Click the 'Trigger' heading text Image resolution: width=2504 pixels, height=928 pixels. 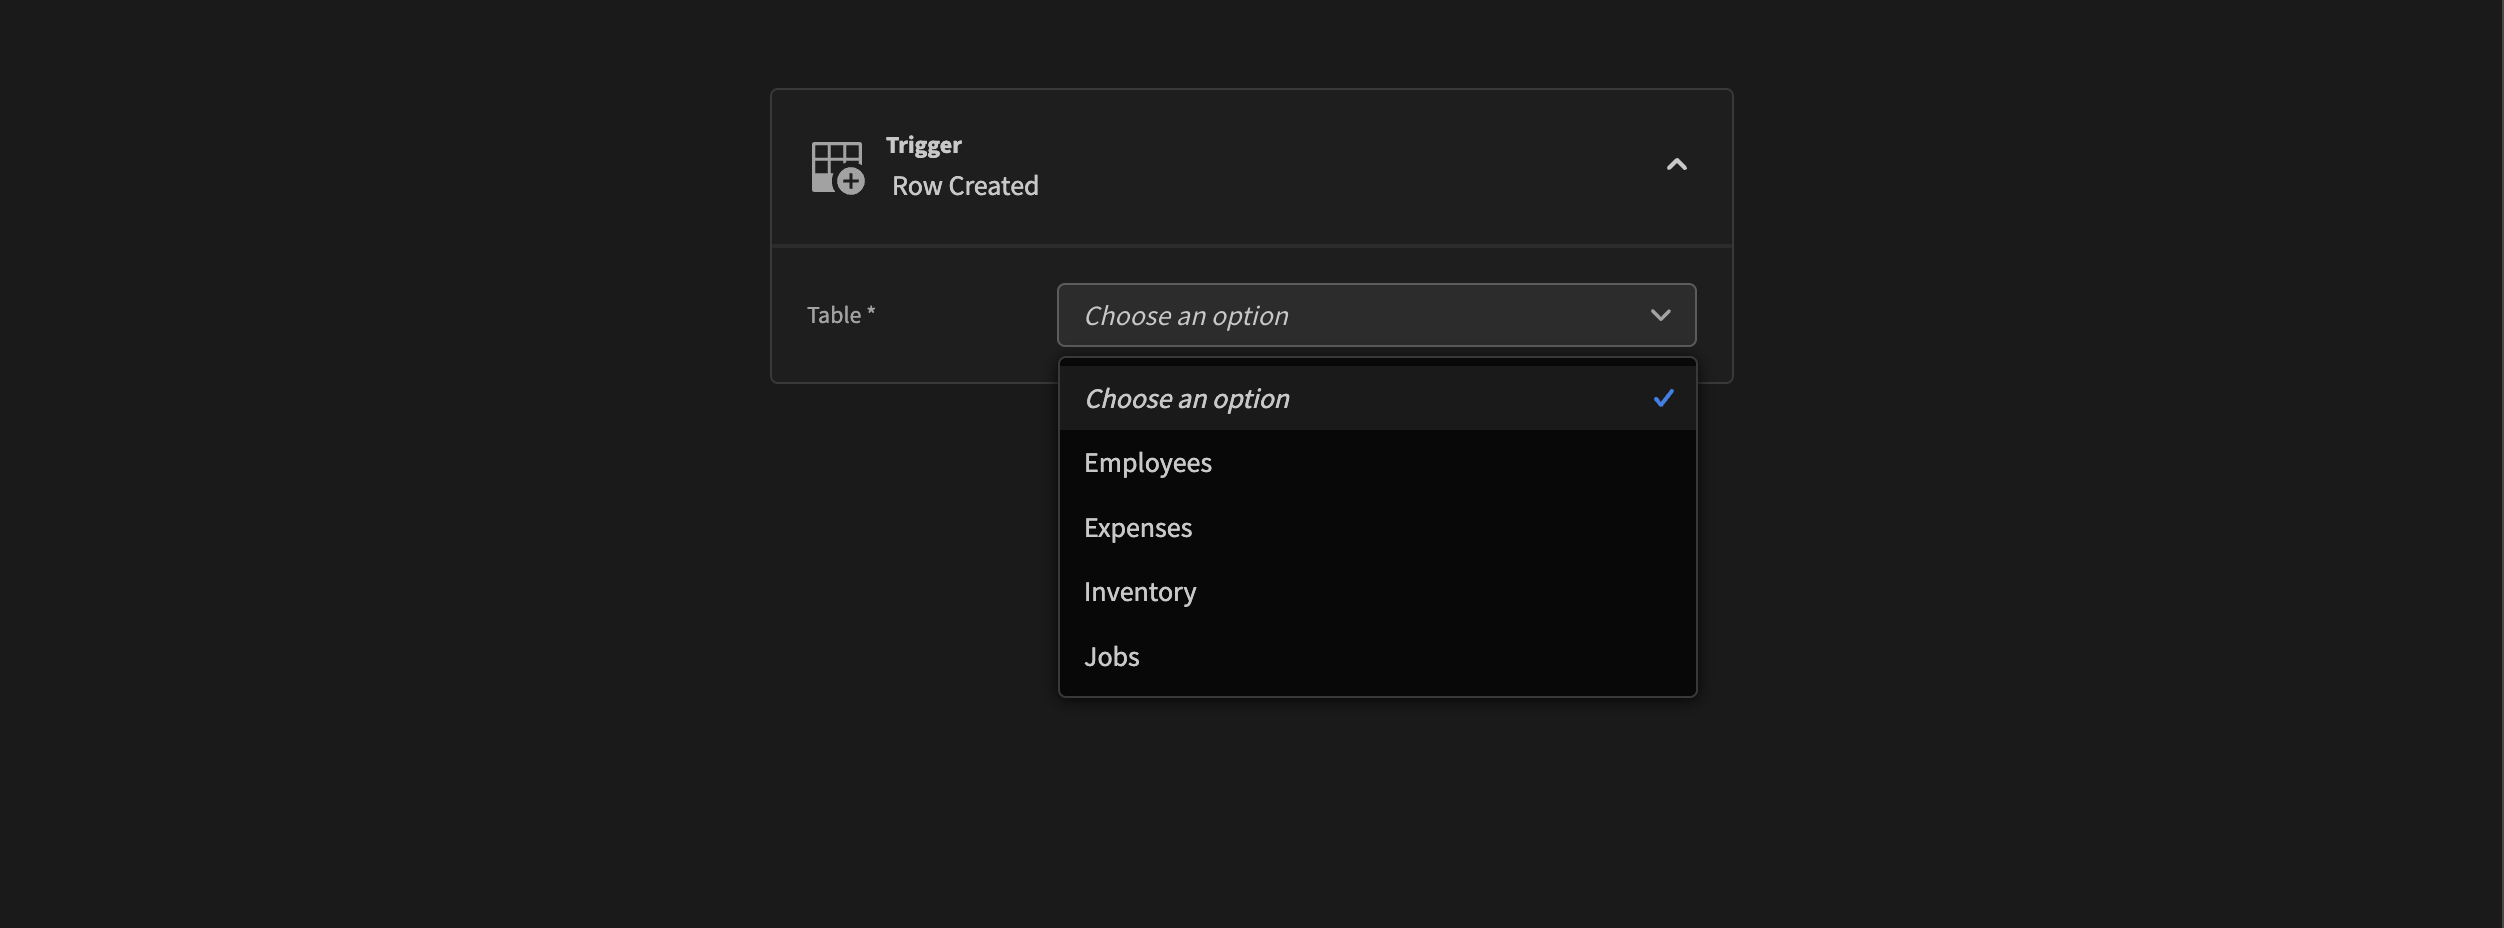923,146
